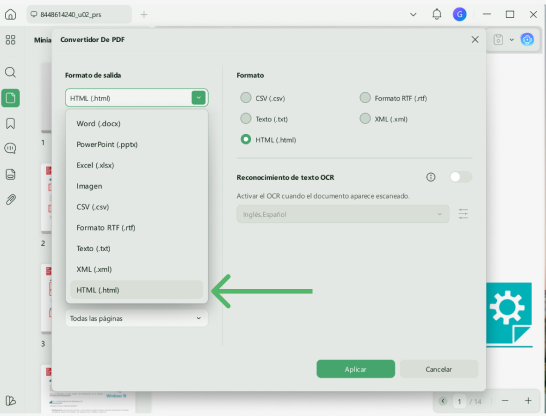Click the save icon in toolbar
Viewport: 546px width, 416px height.
(x=498, y=40)
